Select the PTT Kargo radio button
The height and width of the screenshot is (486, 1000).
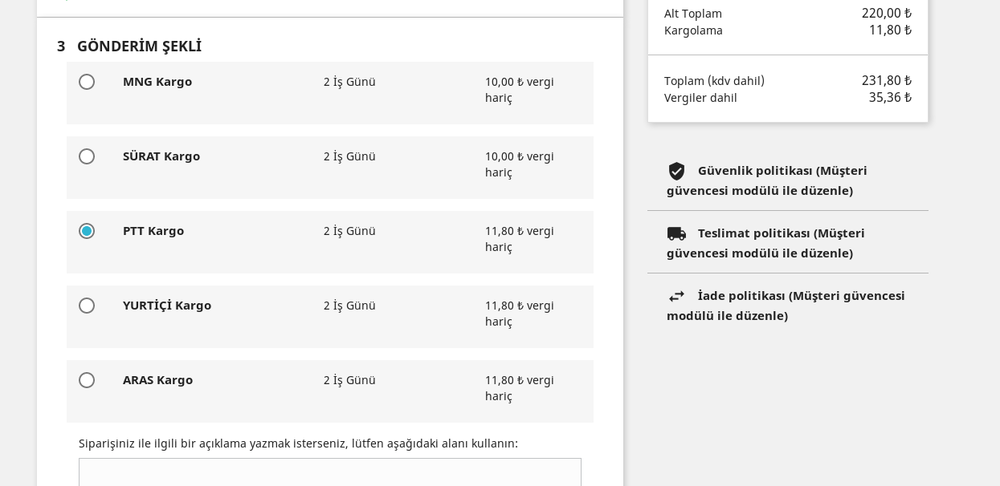(87, 231)
